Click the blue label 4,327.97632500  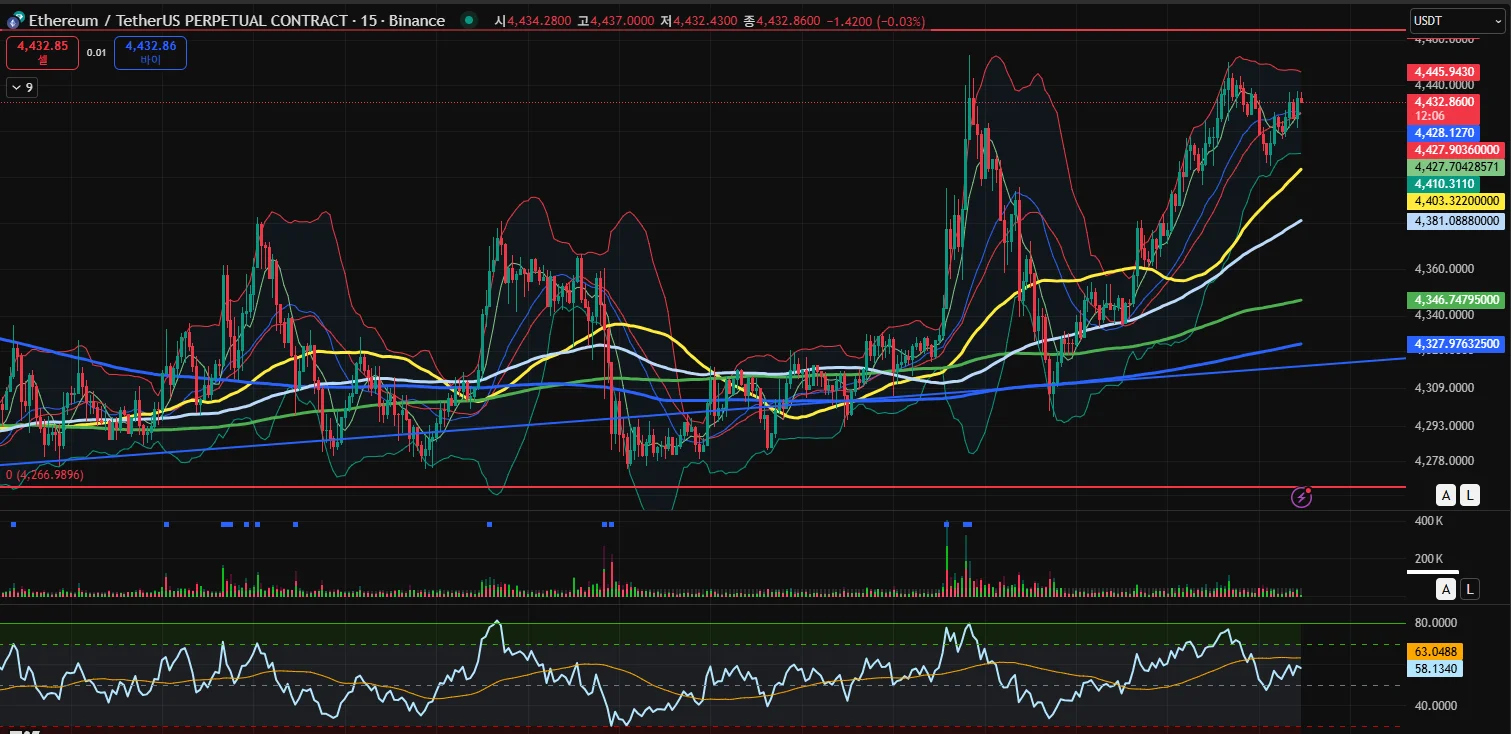(1457, 343)
